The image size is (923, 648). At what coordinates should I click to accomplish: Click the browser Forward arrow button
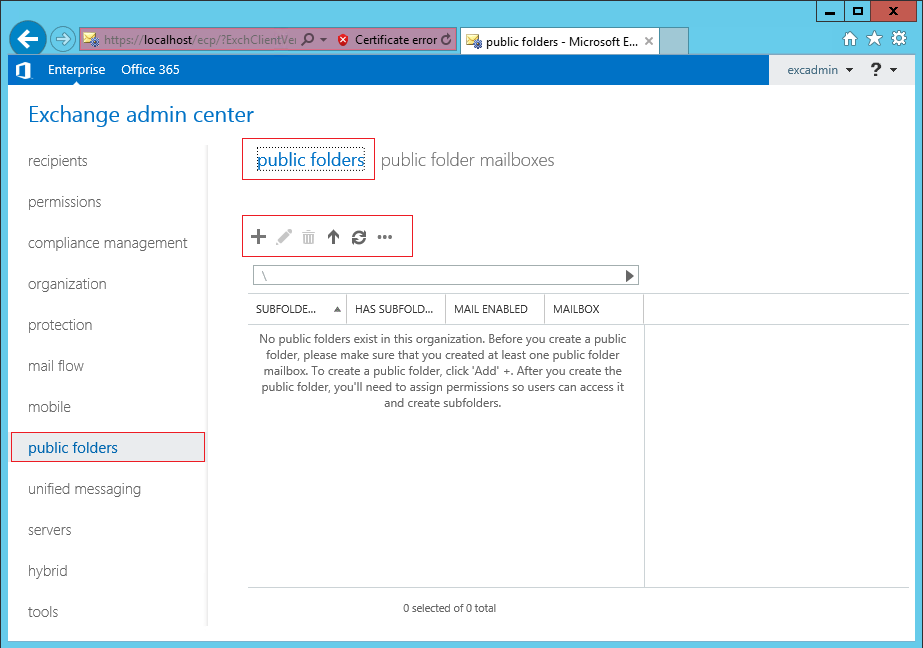coord(62,39)
